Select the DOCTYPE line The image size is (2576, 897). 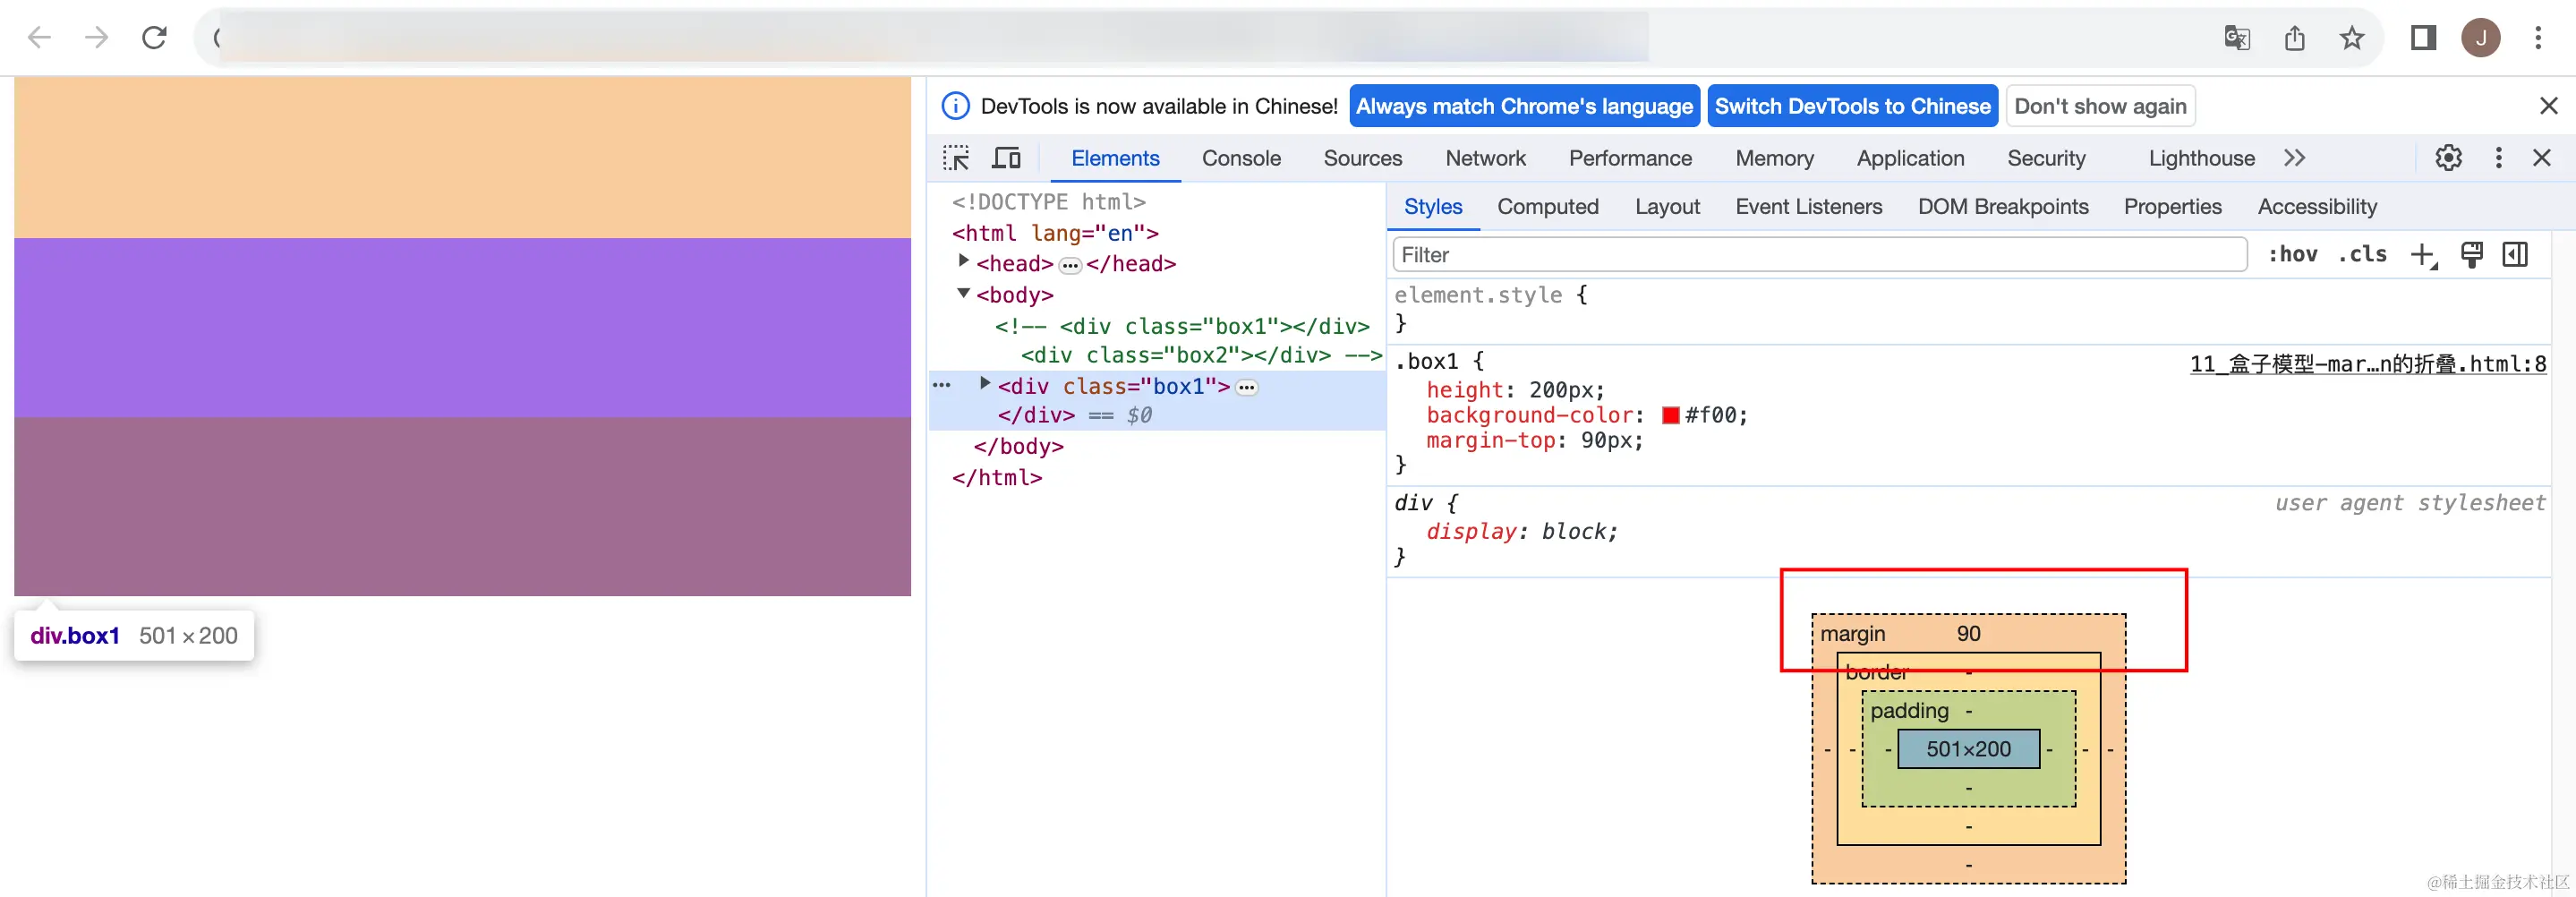click(x=1048, y=202)
